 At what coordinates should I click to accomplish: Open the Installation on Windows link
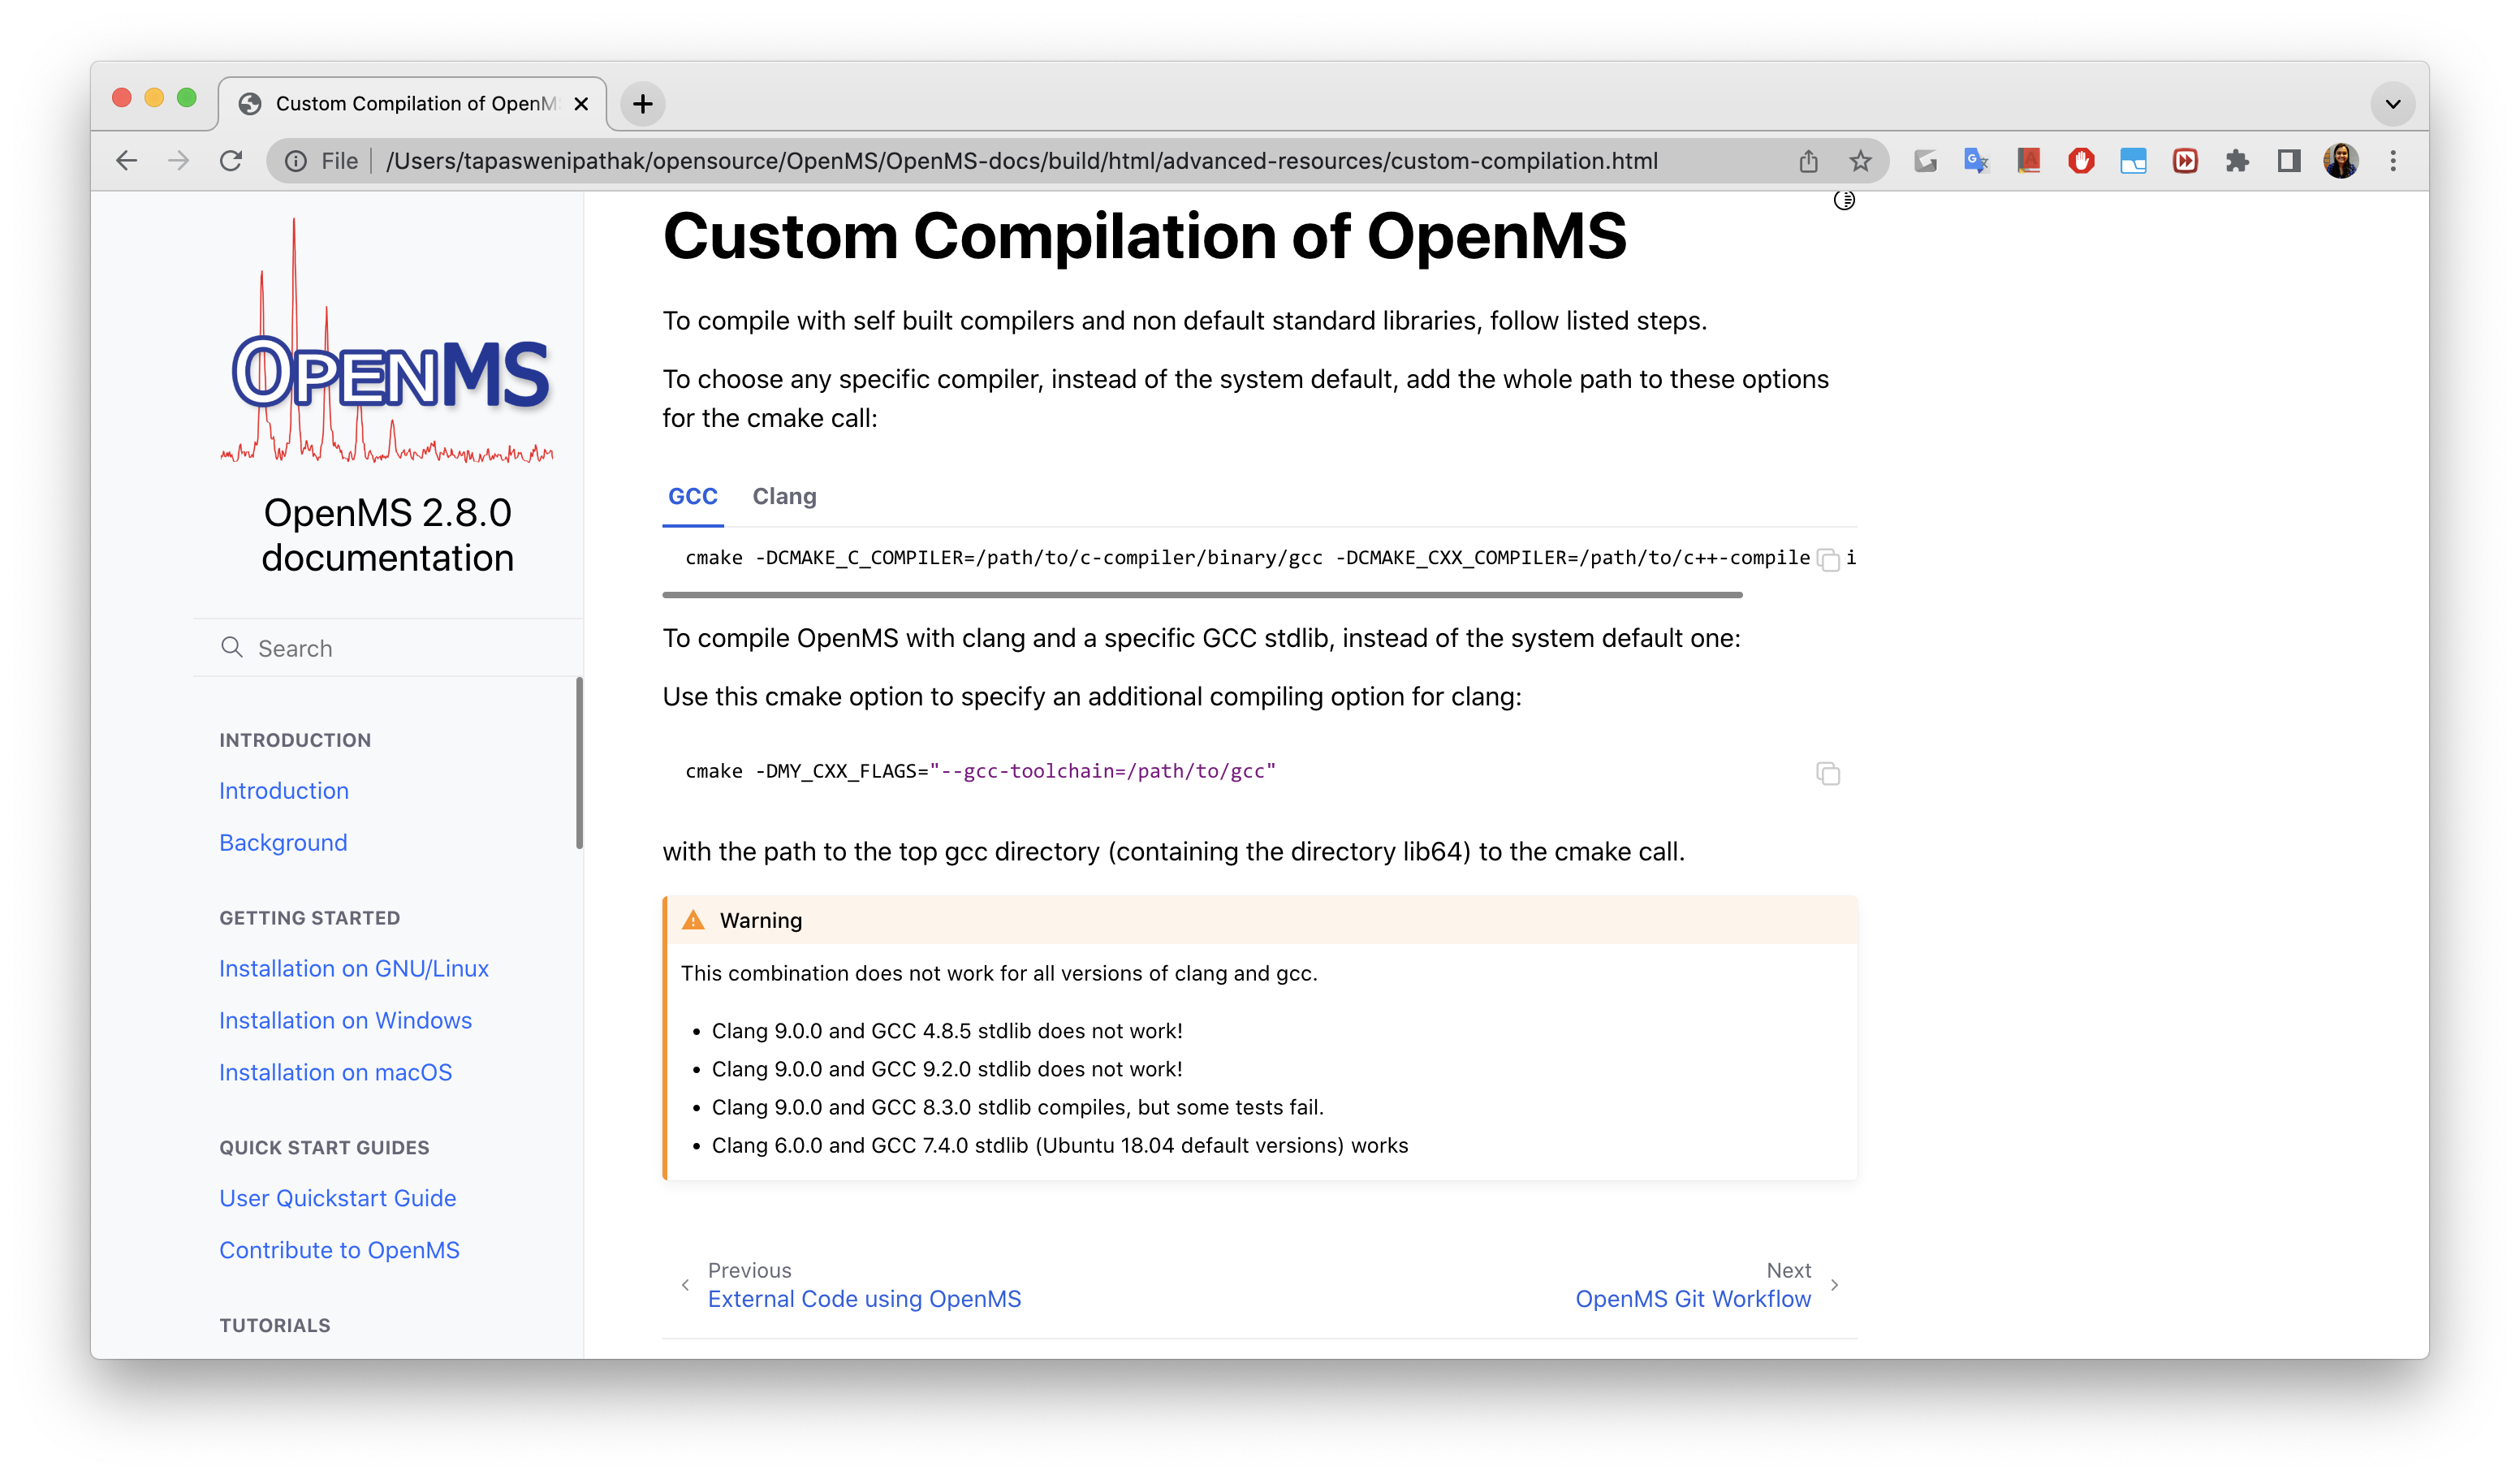[x=345, y=1020]
